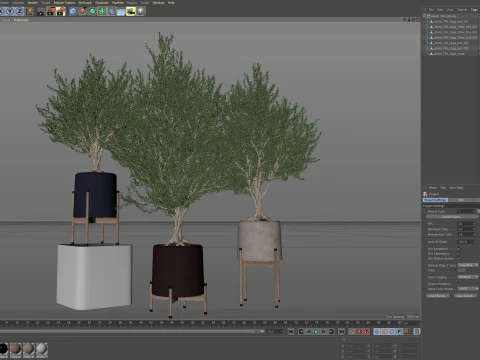Click the green array modeling icon
480x360 pixels.
[102, 11]
